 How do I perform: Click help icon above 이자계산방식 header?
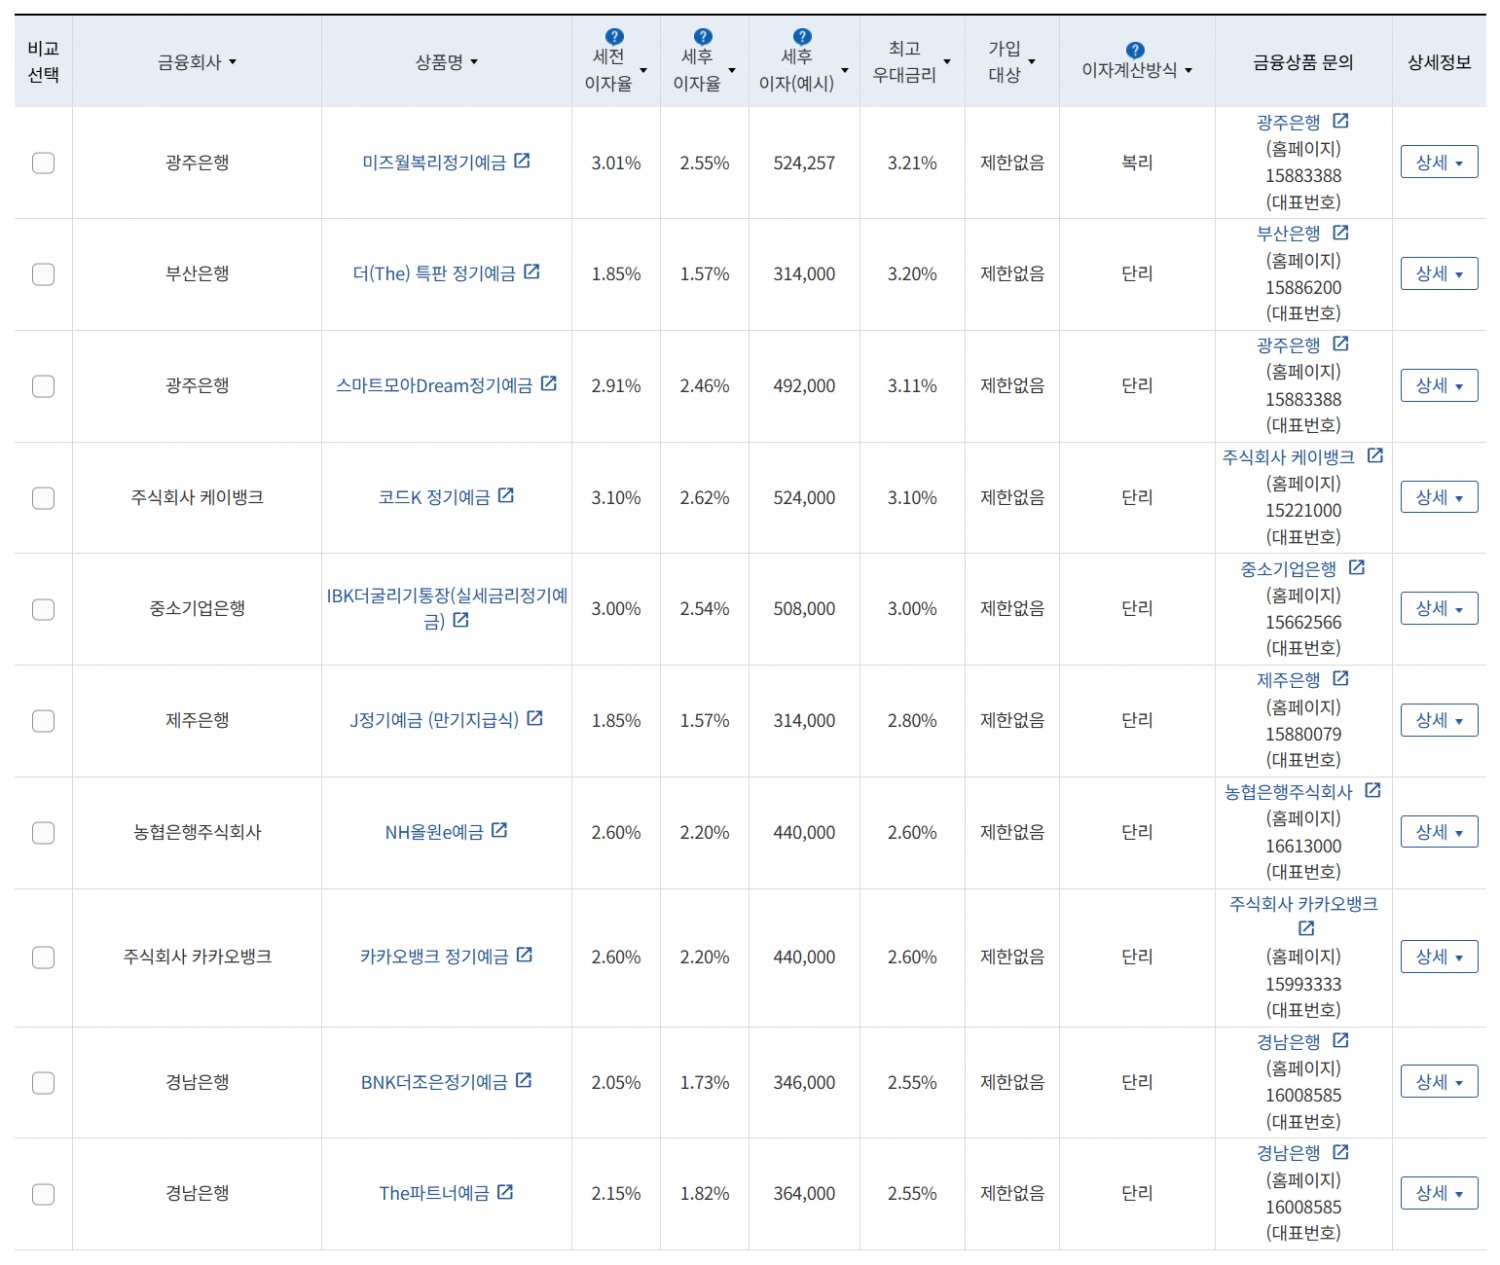(1135, 50)
